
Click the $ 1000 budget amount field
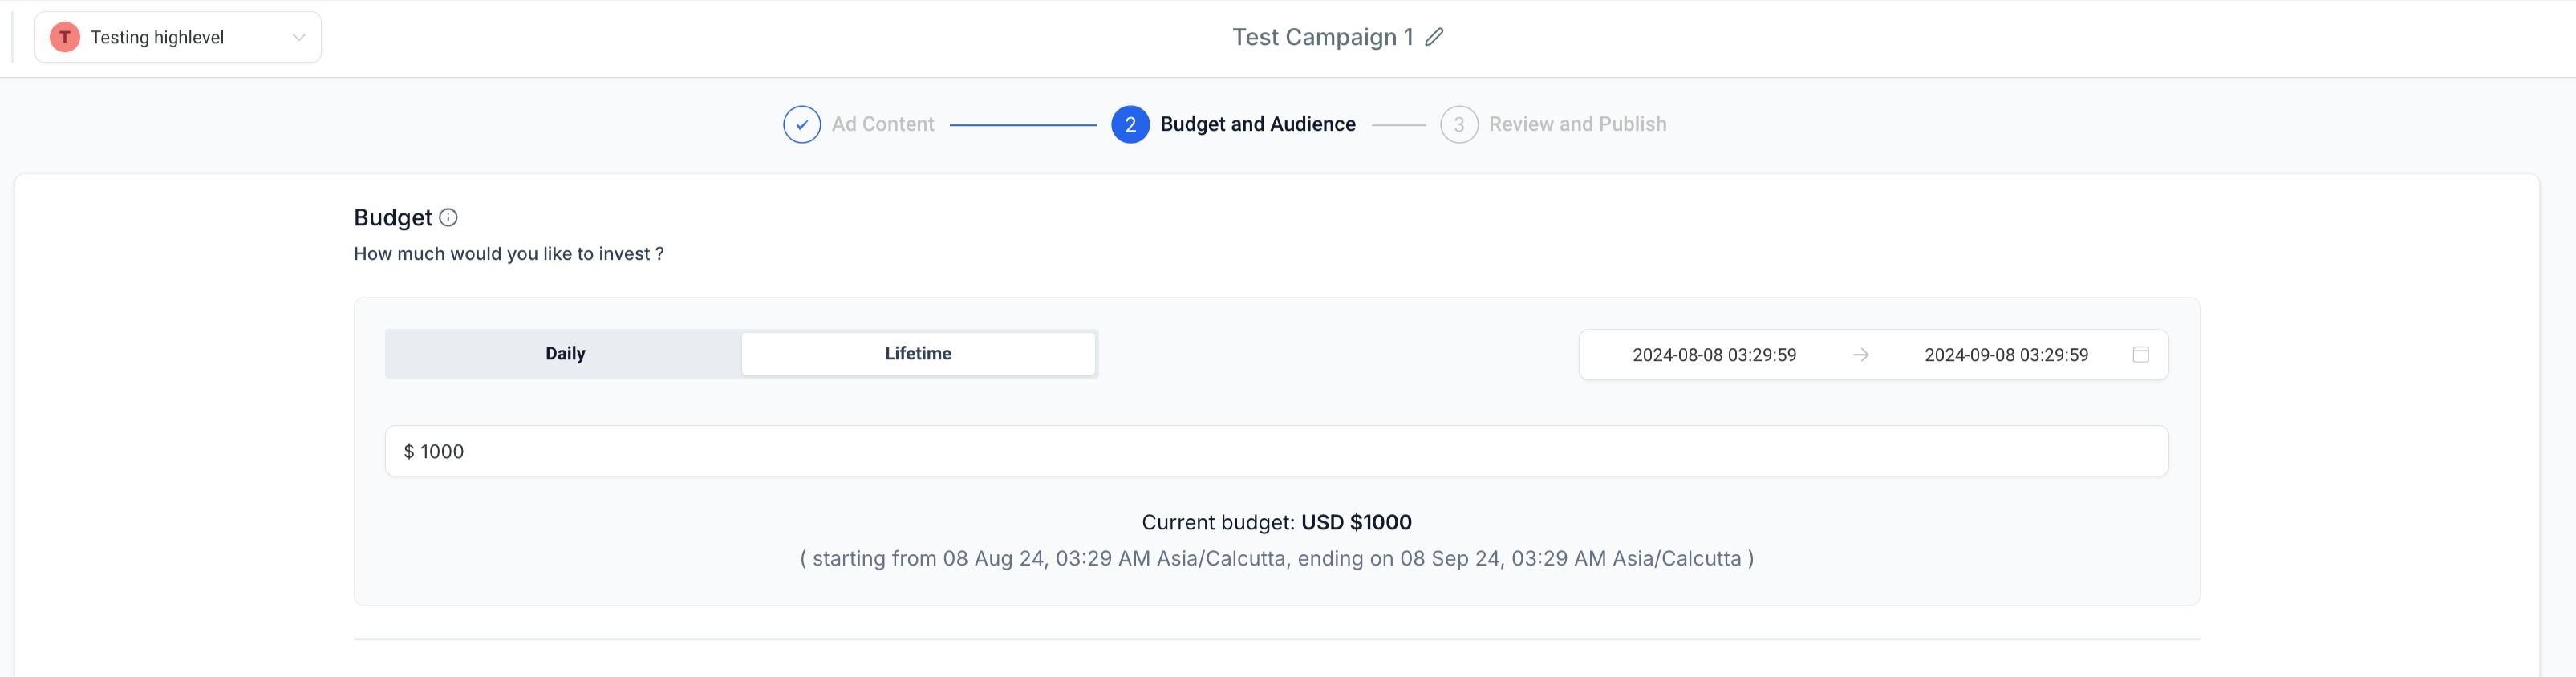click(1276, 451)
